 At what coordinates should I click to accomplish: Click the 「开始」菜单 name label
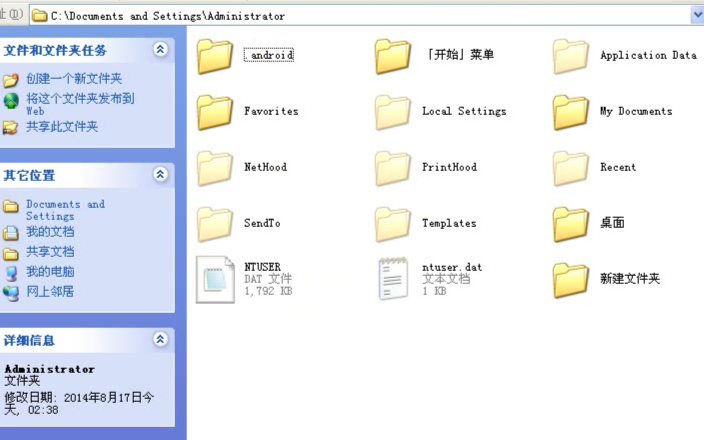[x=459, y=55]
